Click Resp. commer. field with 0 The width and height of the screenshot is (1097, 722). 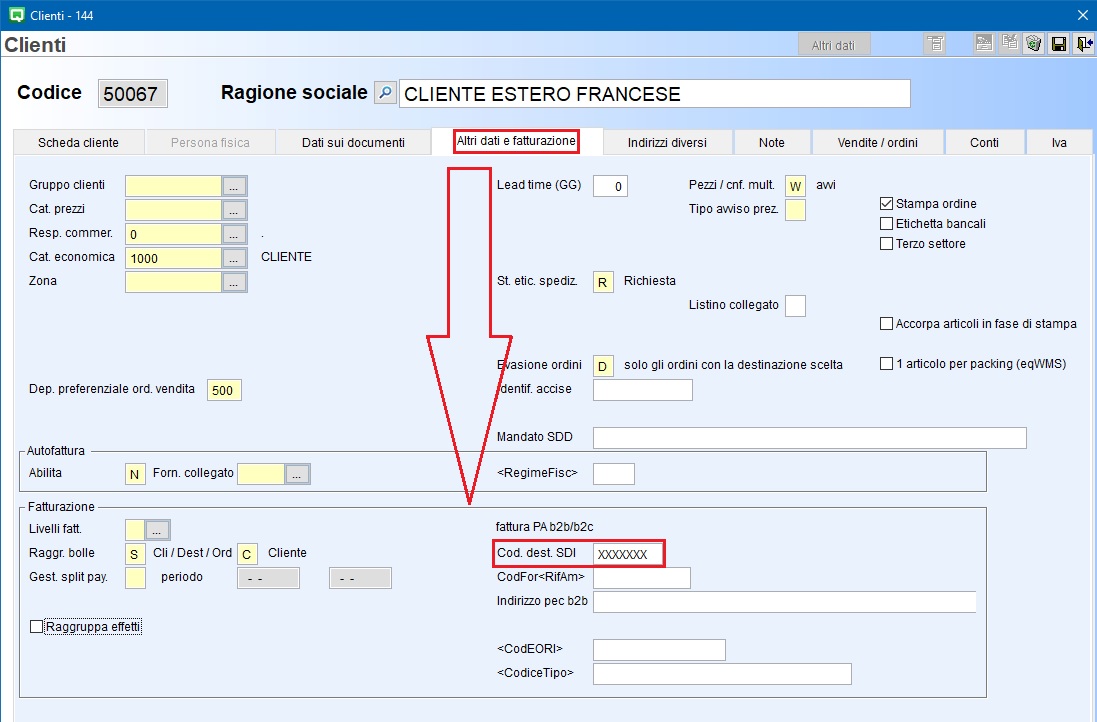[x=174, y=234]
